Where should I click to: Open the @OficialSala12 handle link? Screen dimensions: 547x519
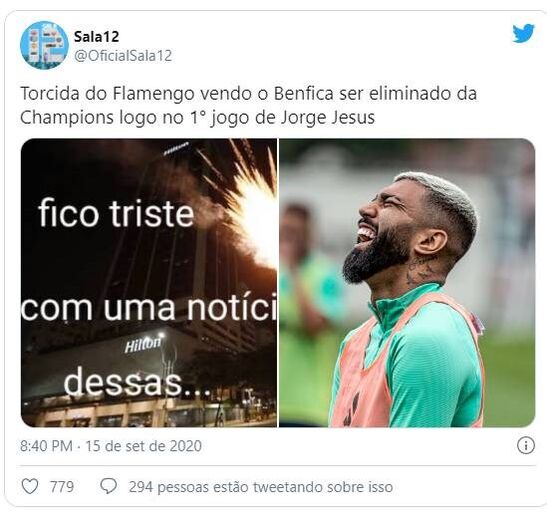click(123, 56)
